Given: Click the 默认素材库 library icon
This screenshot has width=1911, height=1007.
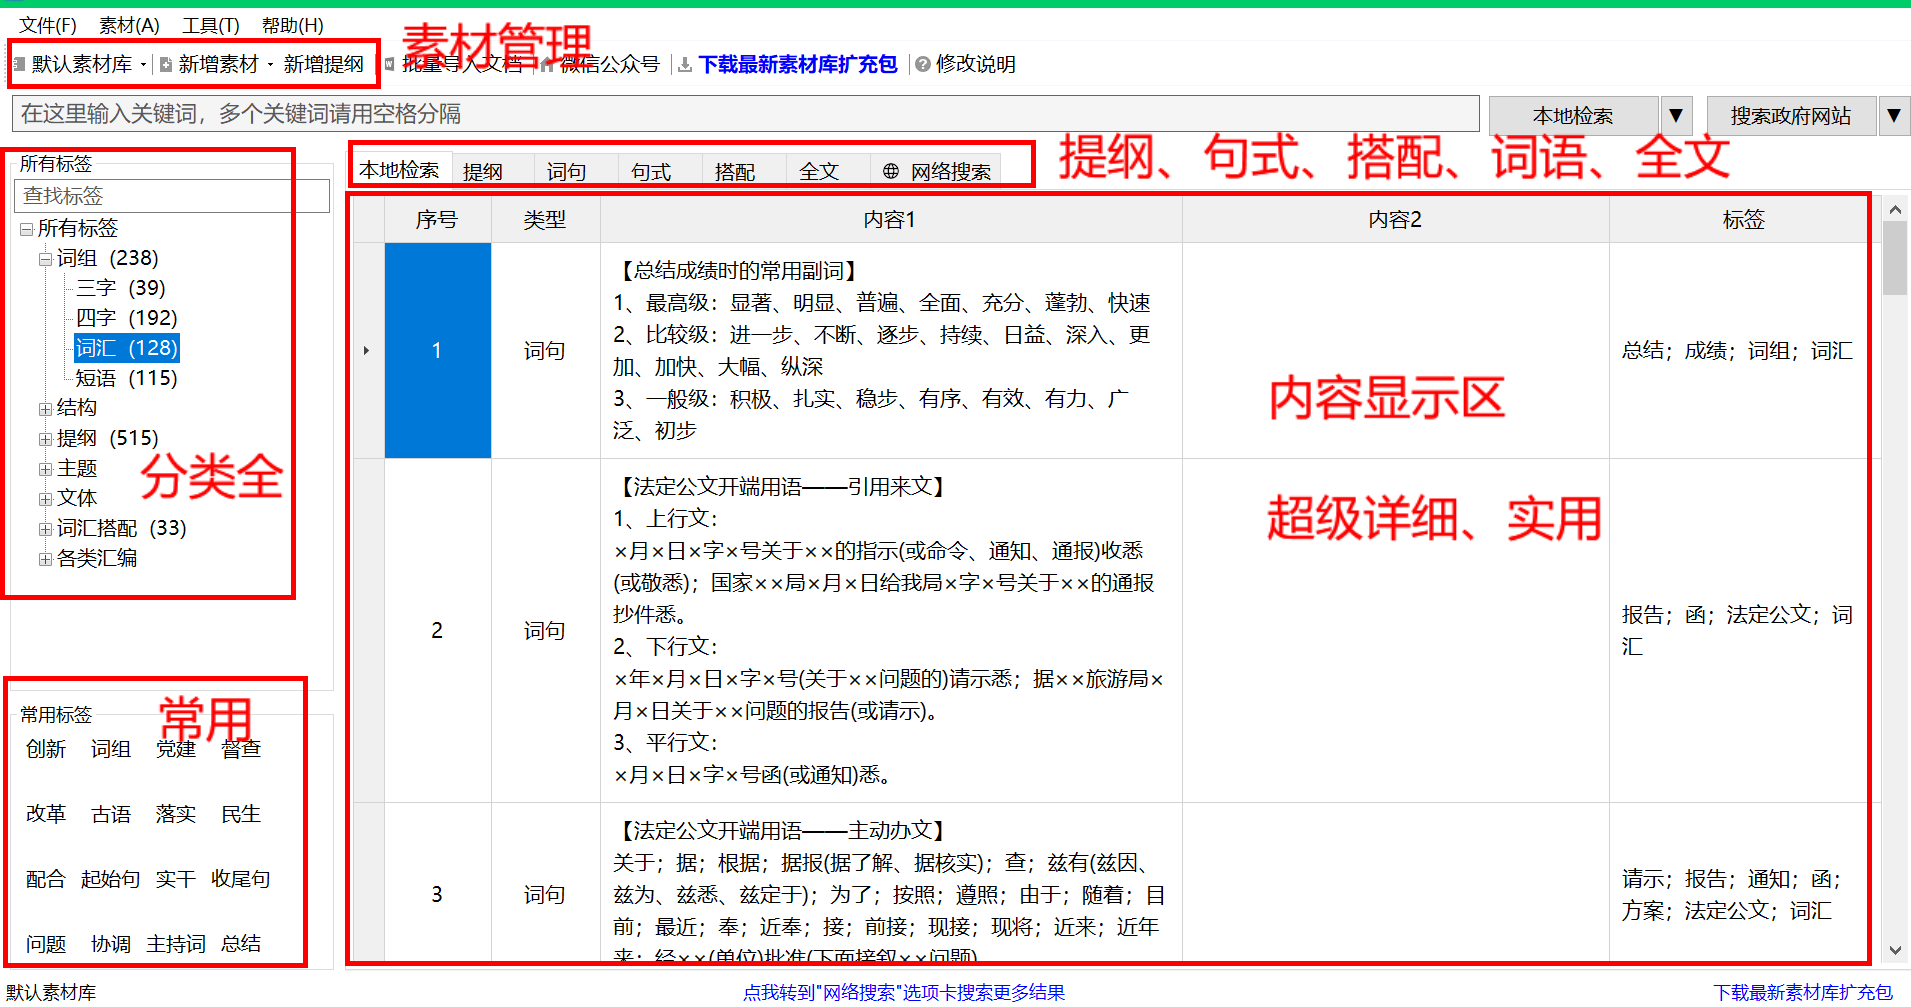Looking at the screenshot, I should coord(19,65).
